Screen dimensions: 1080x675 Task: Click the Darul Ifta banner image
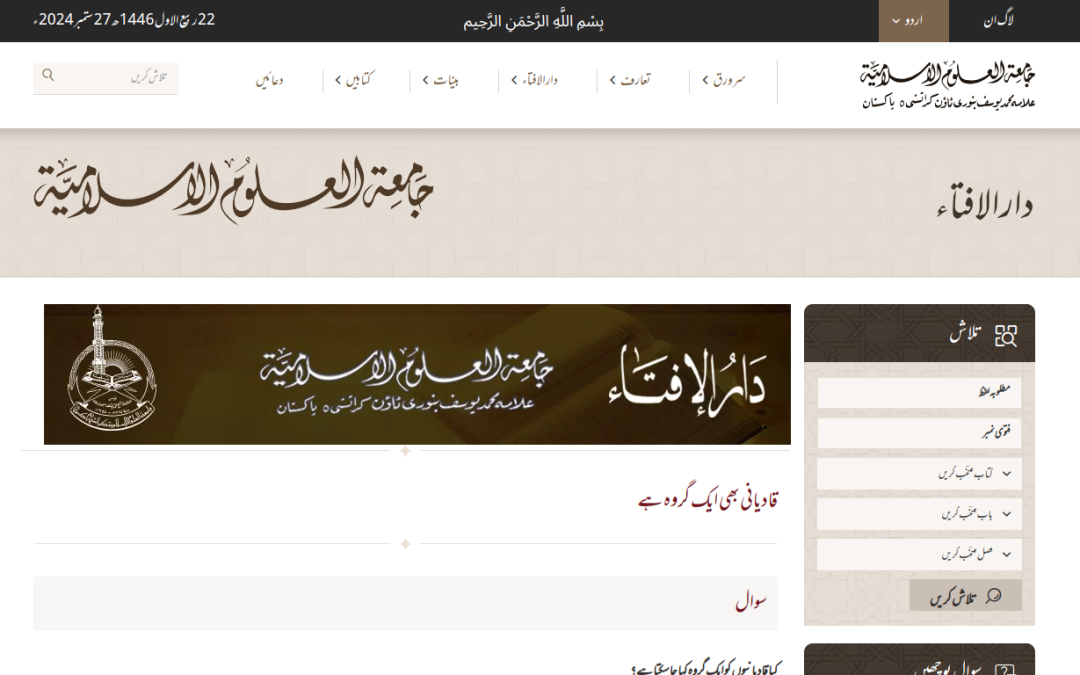pyautogui.click(x=417, y=374)
